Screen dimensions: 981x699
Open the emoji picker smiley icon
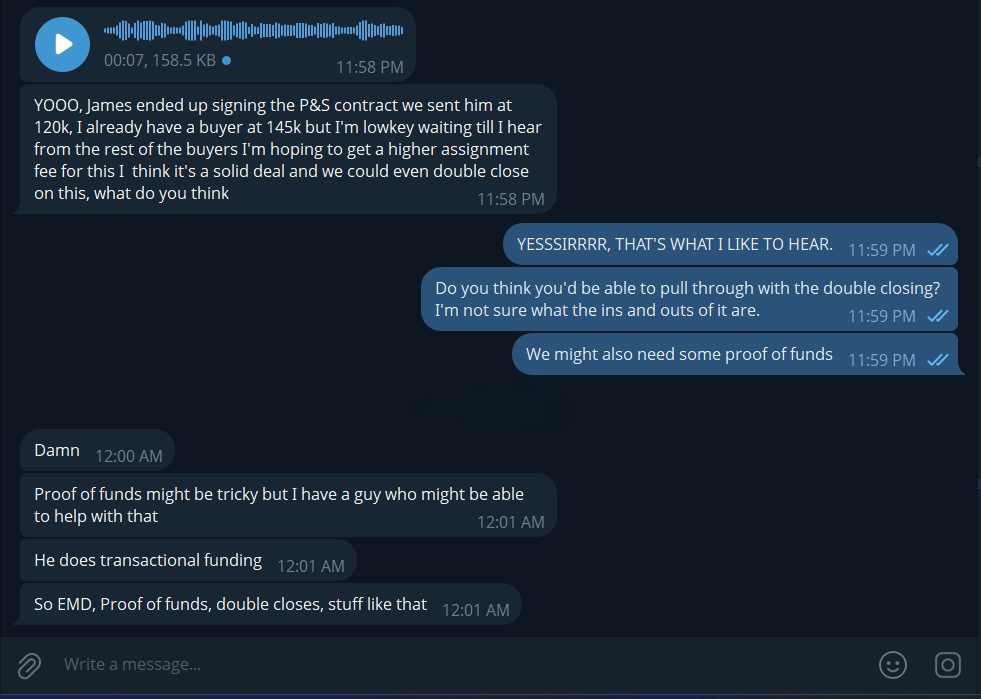(x=893, y=665)
